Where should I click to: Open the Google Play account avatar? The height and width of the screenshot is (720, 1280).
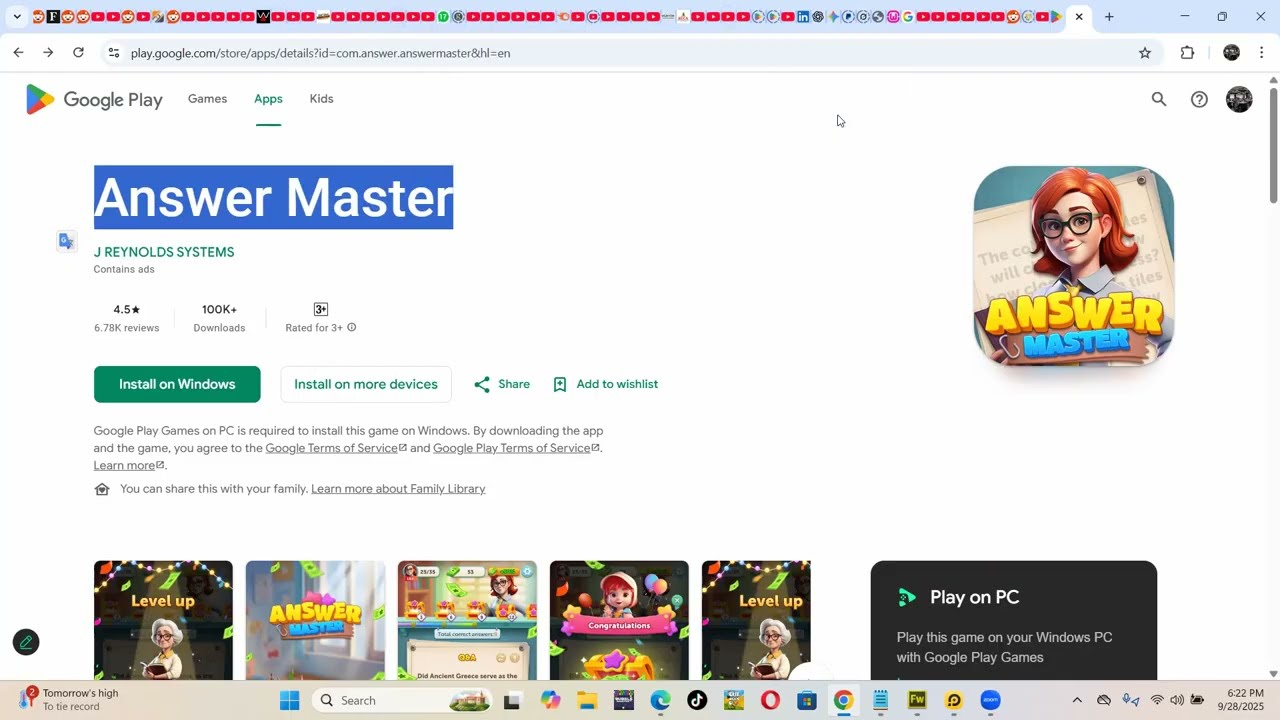1239,99
